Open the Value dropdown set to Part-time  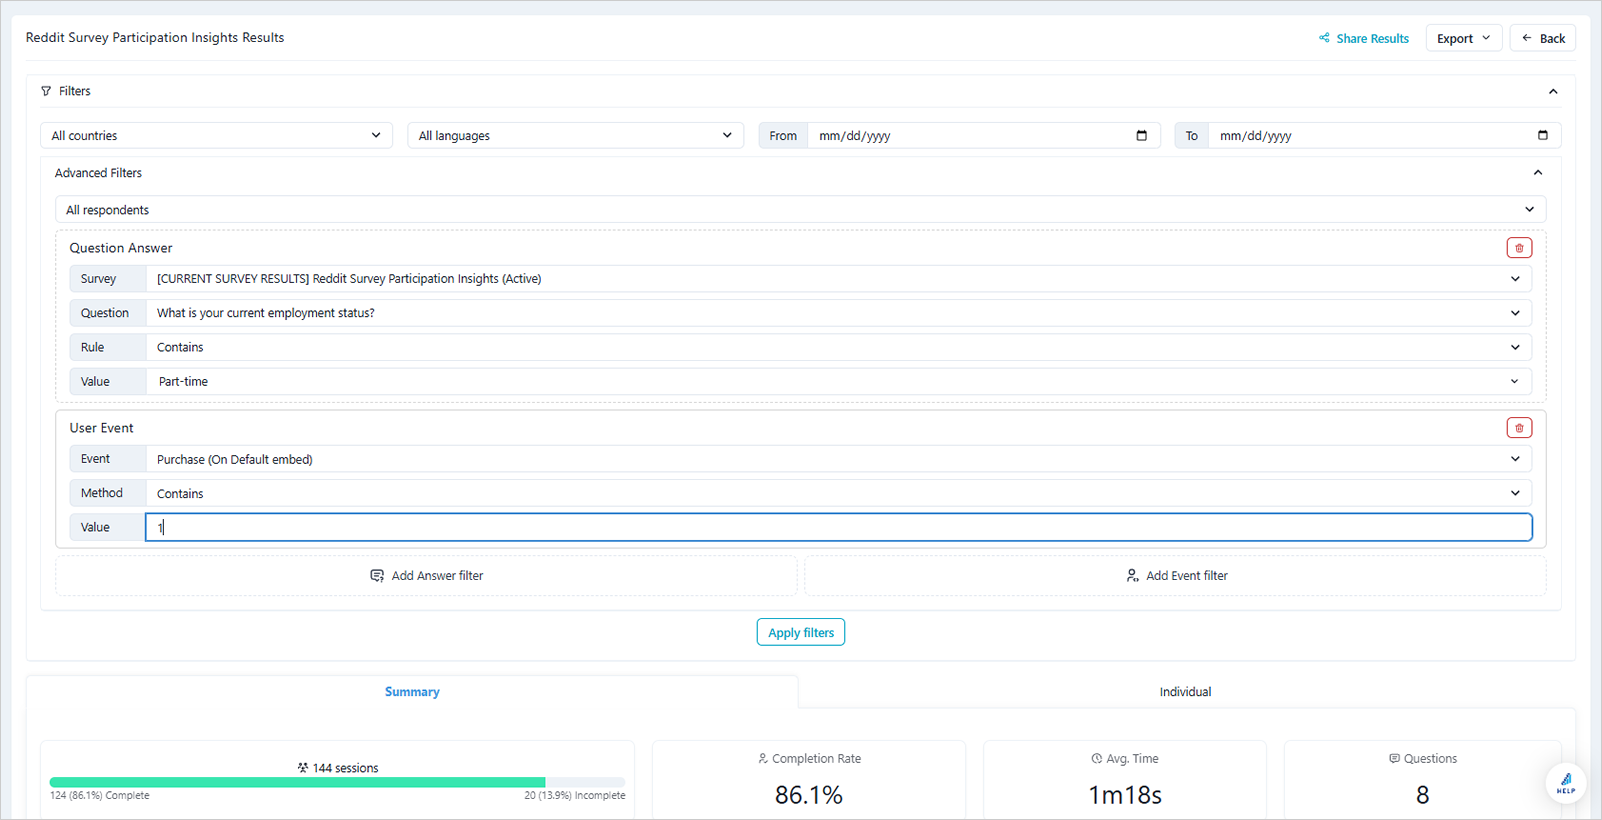tap(838, 381)
